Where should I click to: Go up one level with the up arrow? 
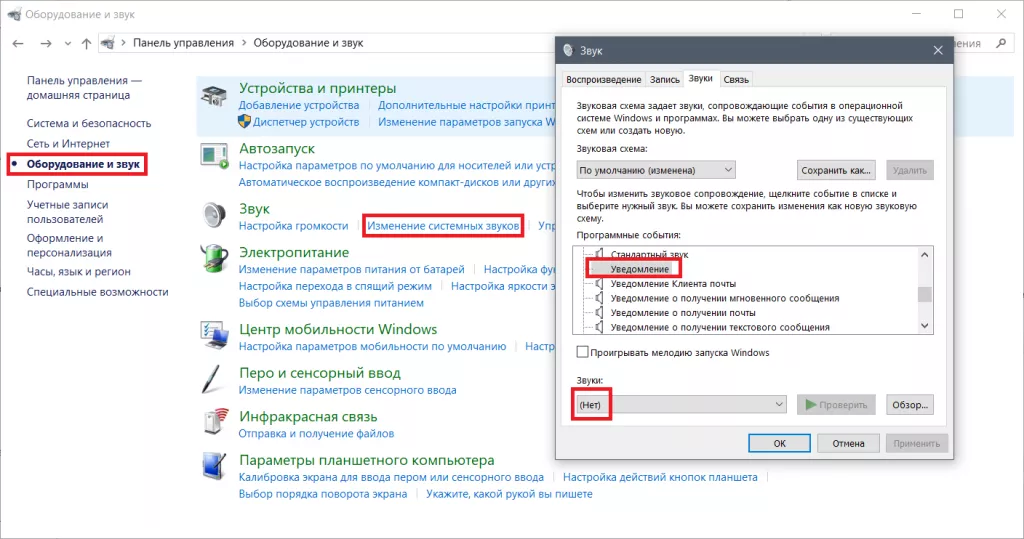[86, 43]
